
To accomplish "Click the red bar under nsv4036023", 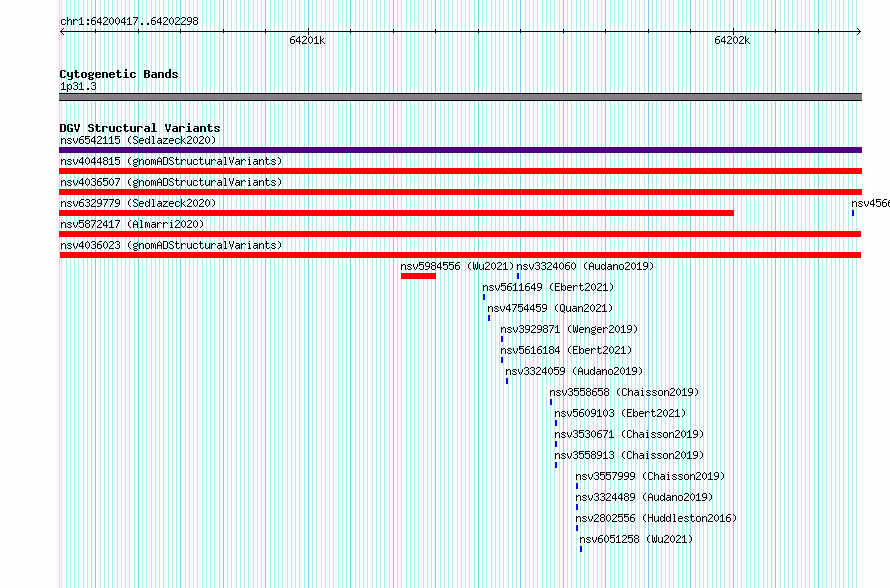I will (x=460, y=255).
